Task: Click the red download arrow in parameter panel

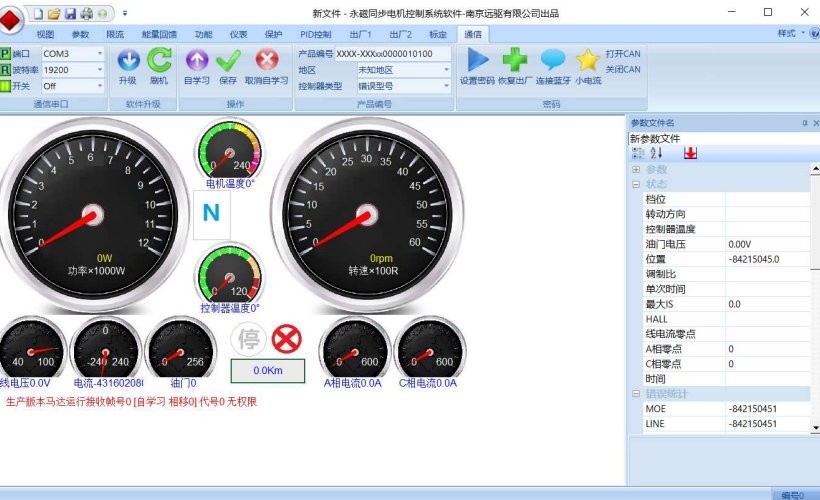Action: [x=690, y=153]
